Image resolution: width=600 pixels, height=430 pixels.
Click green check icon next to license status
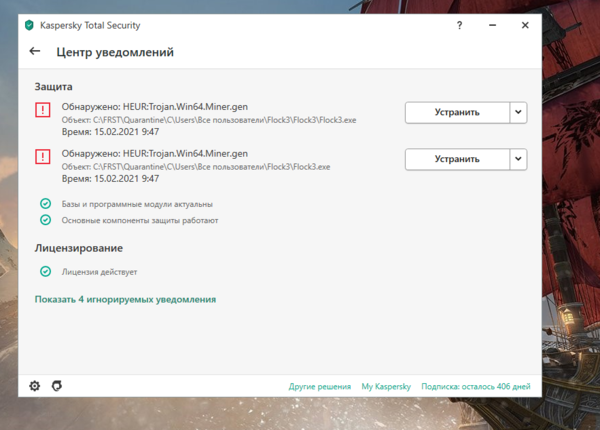click(x=46, y=272)
